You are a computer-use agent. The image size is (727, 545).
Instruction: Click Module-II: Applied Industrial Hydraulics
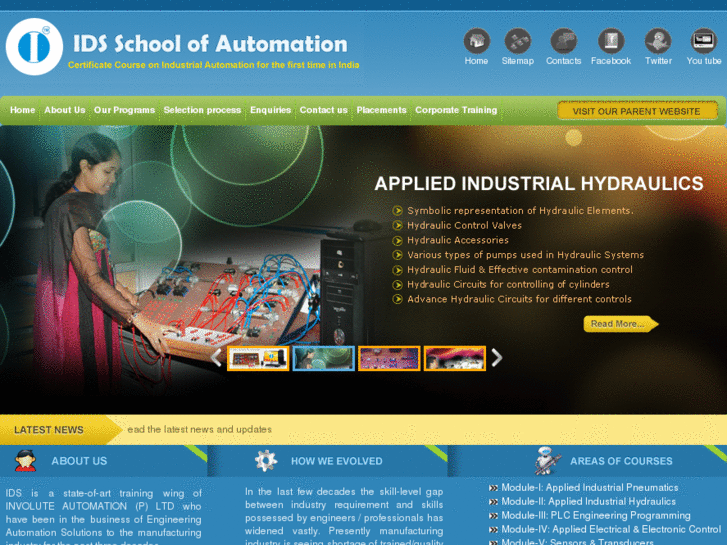point(588,501)
